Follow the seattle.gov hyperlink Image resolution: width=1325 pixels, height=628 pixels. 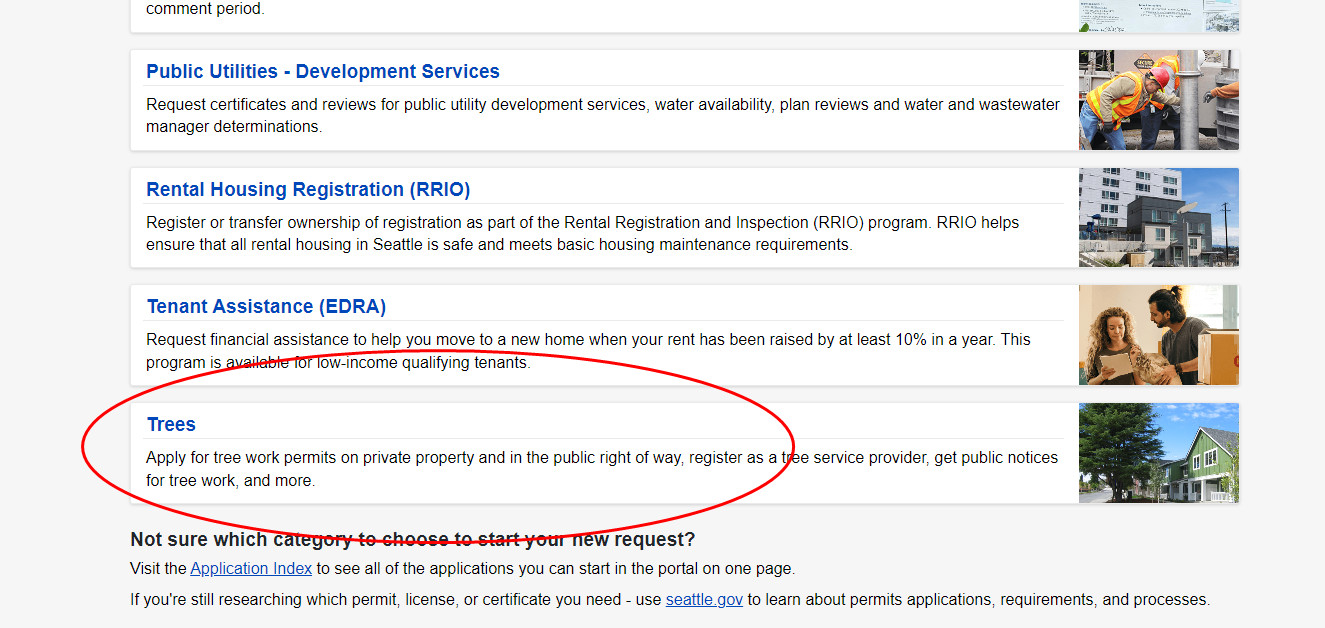[704, 600]
